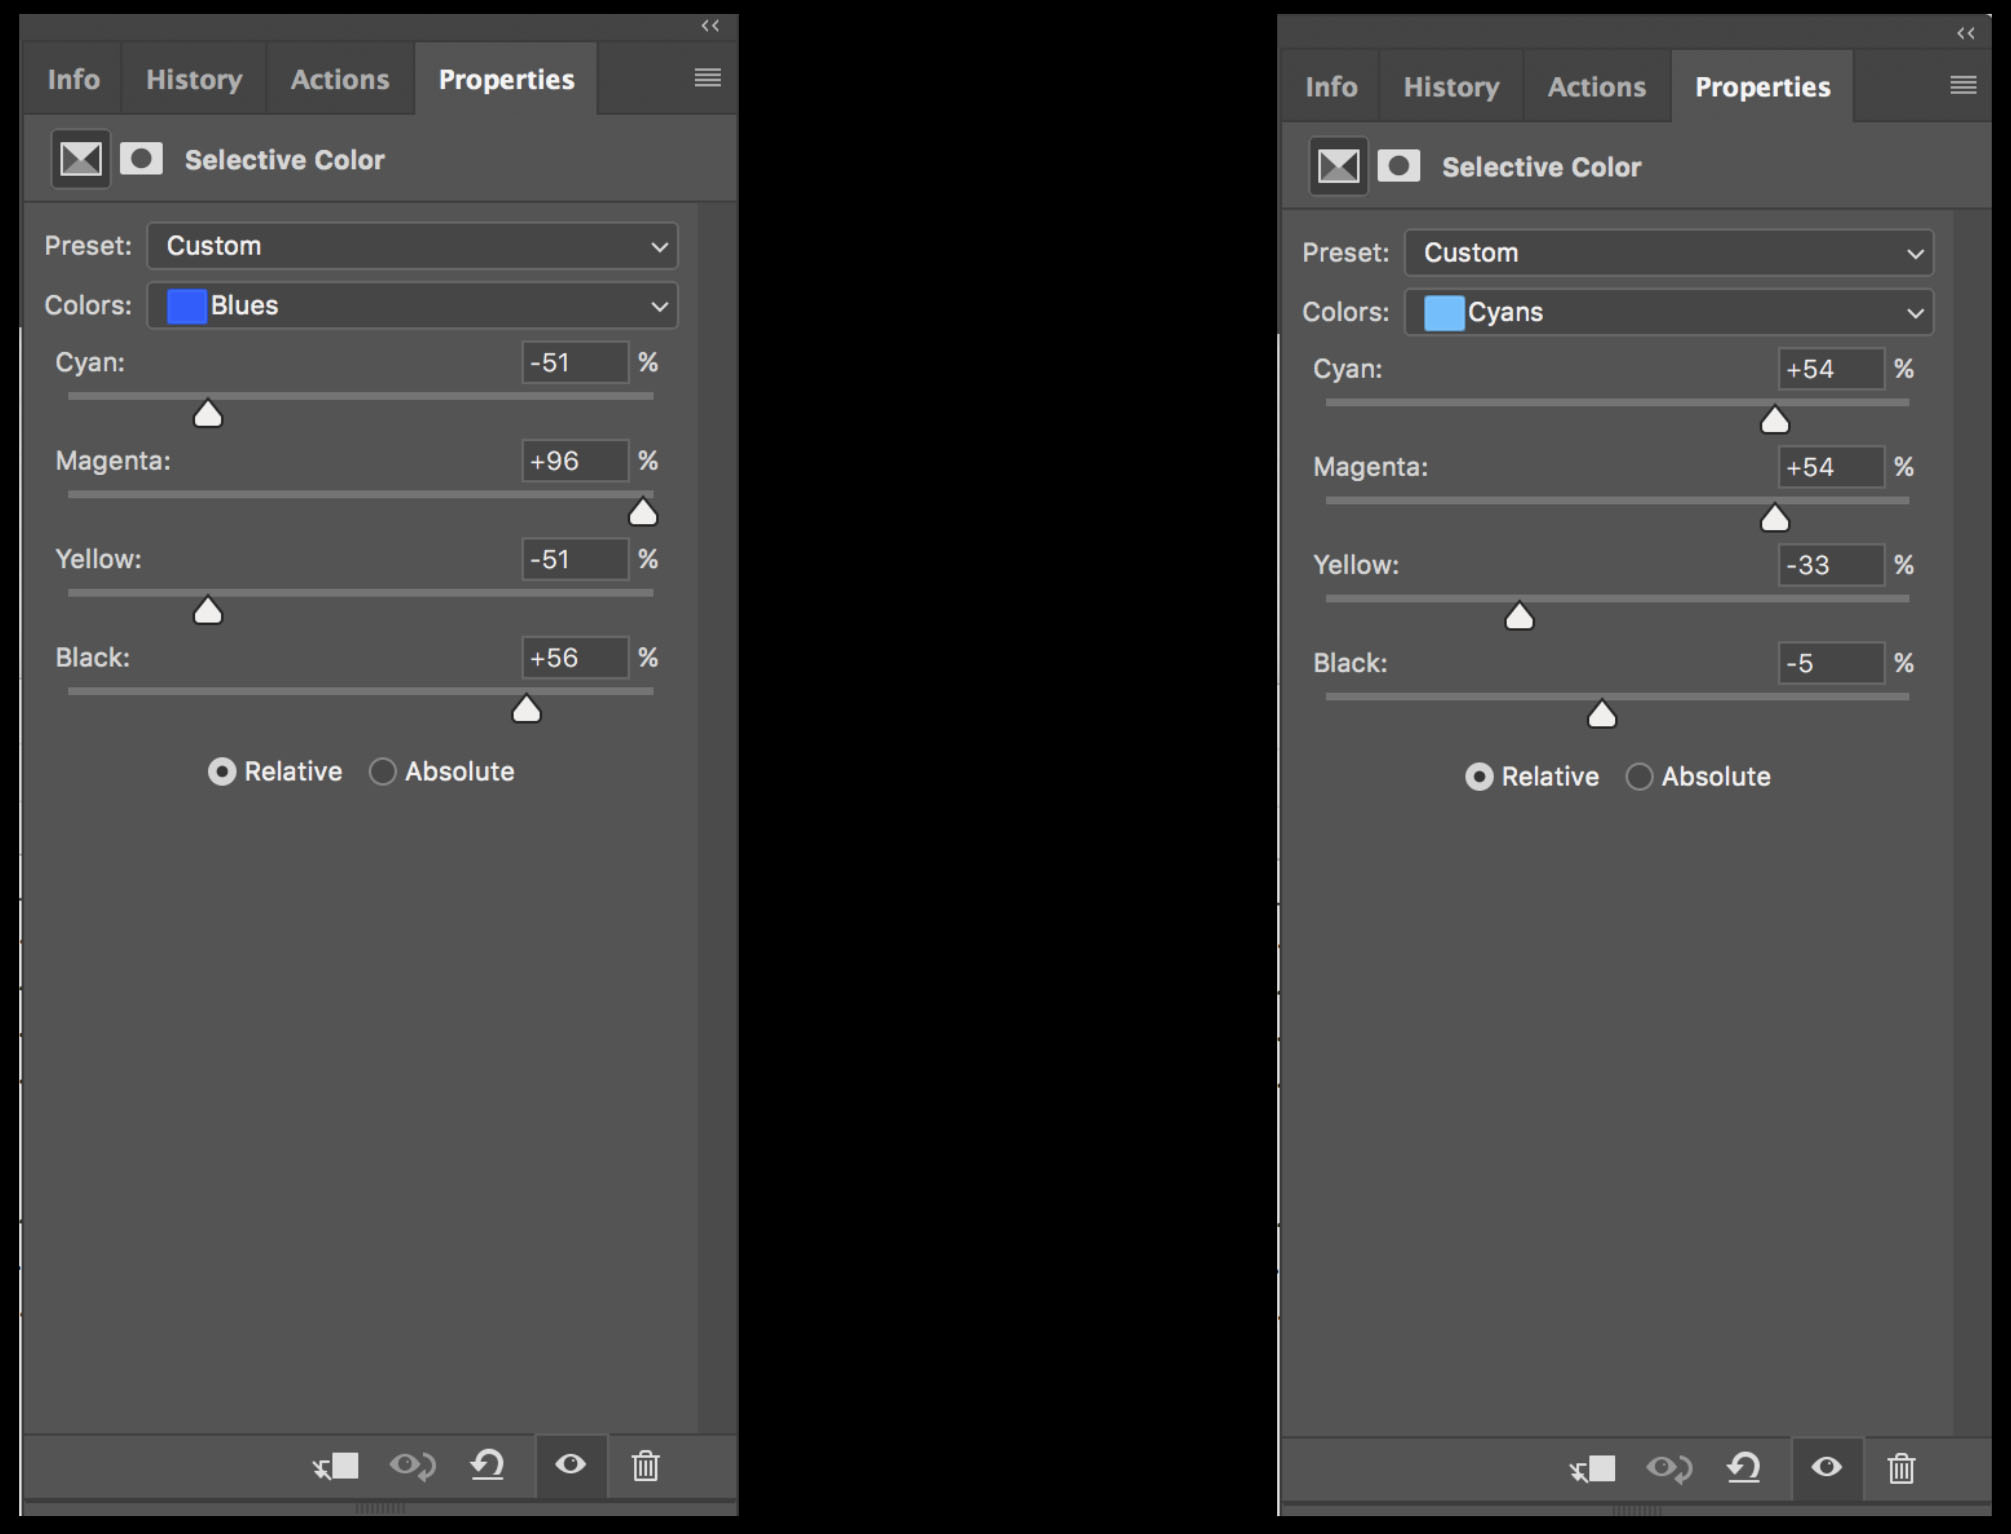Viewport: 2011px width, 1534px height.
Task: Switch to the Actions tab in the right panel
Action: tap(1596, 87)
